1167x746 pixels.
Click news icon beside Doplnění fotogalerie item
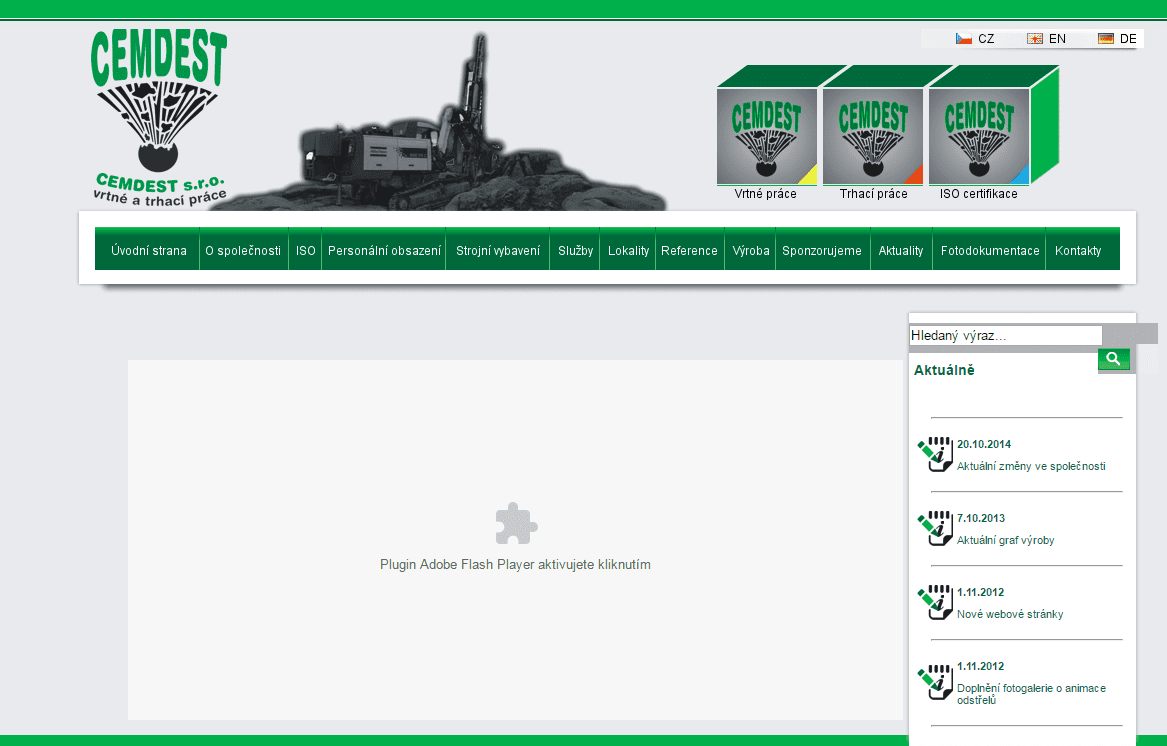[x=936, y=682]
